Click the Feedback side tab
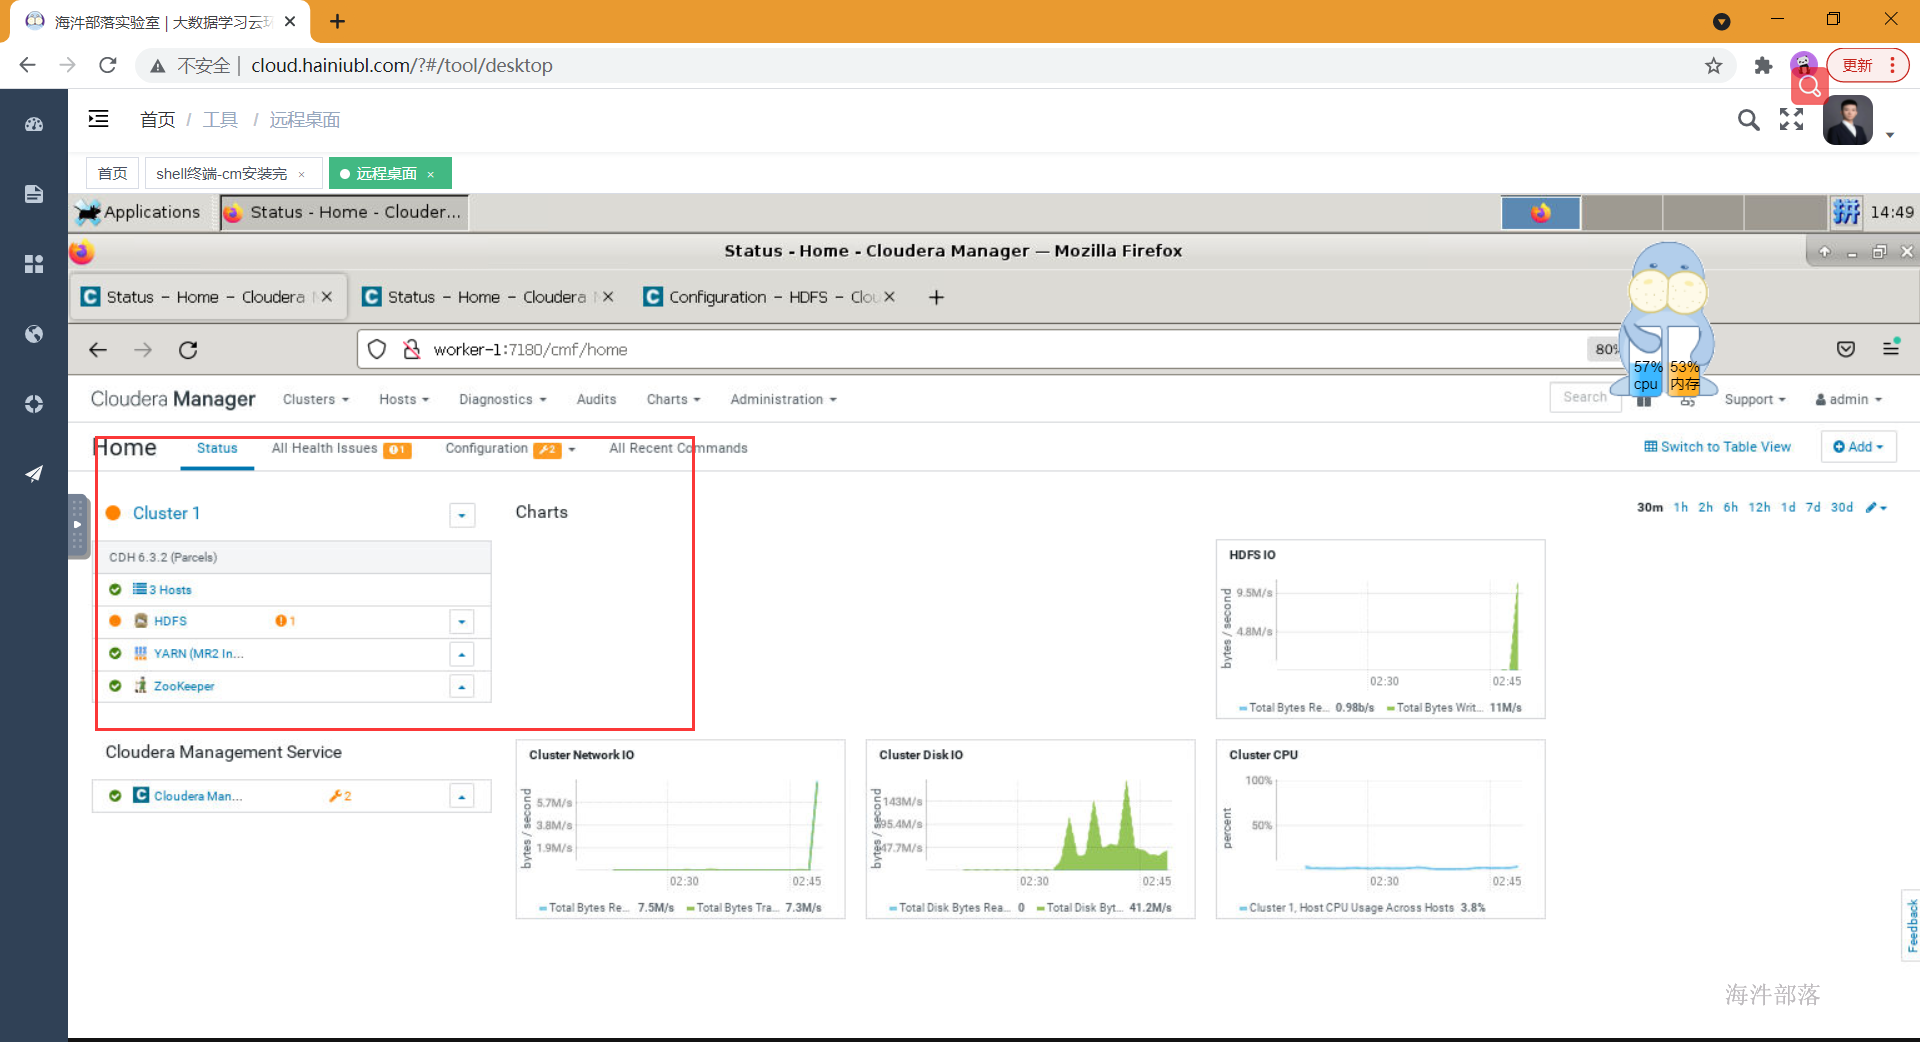The width and height of the screenshot is (1920, 1042). [1911, 925]
